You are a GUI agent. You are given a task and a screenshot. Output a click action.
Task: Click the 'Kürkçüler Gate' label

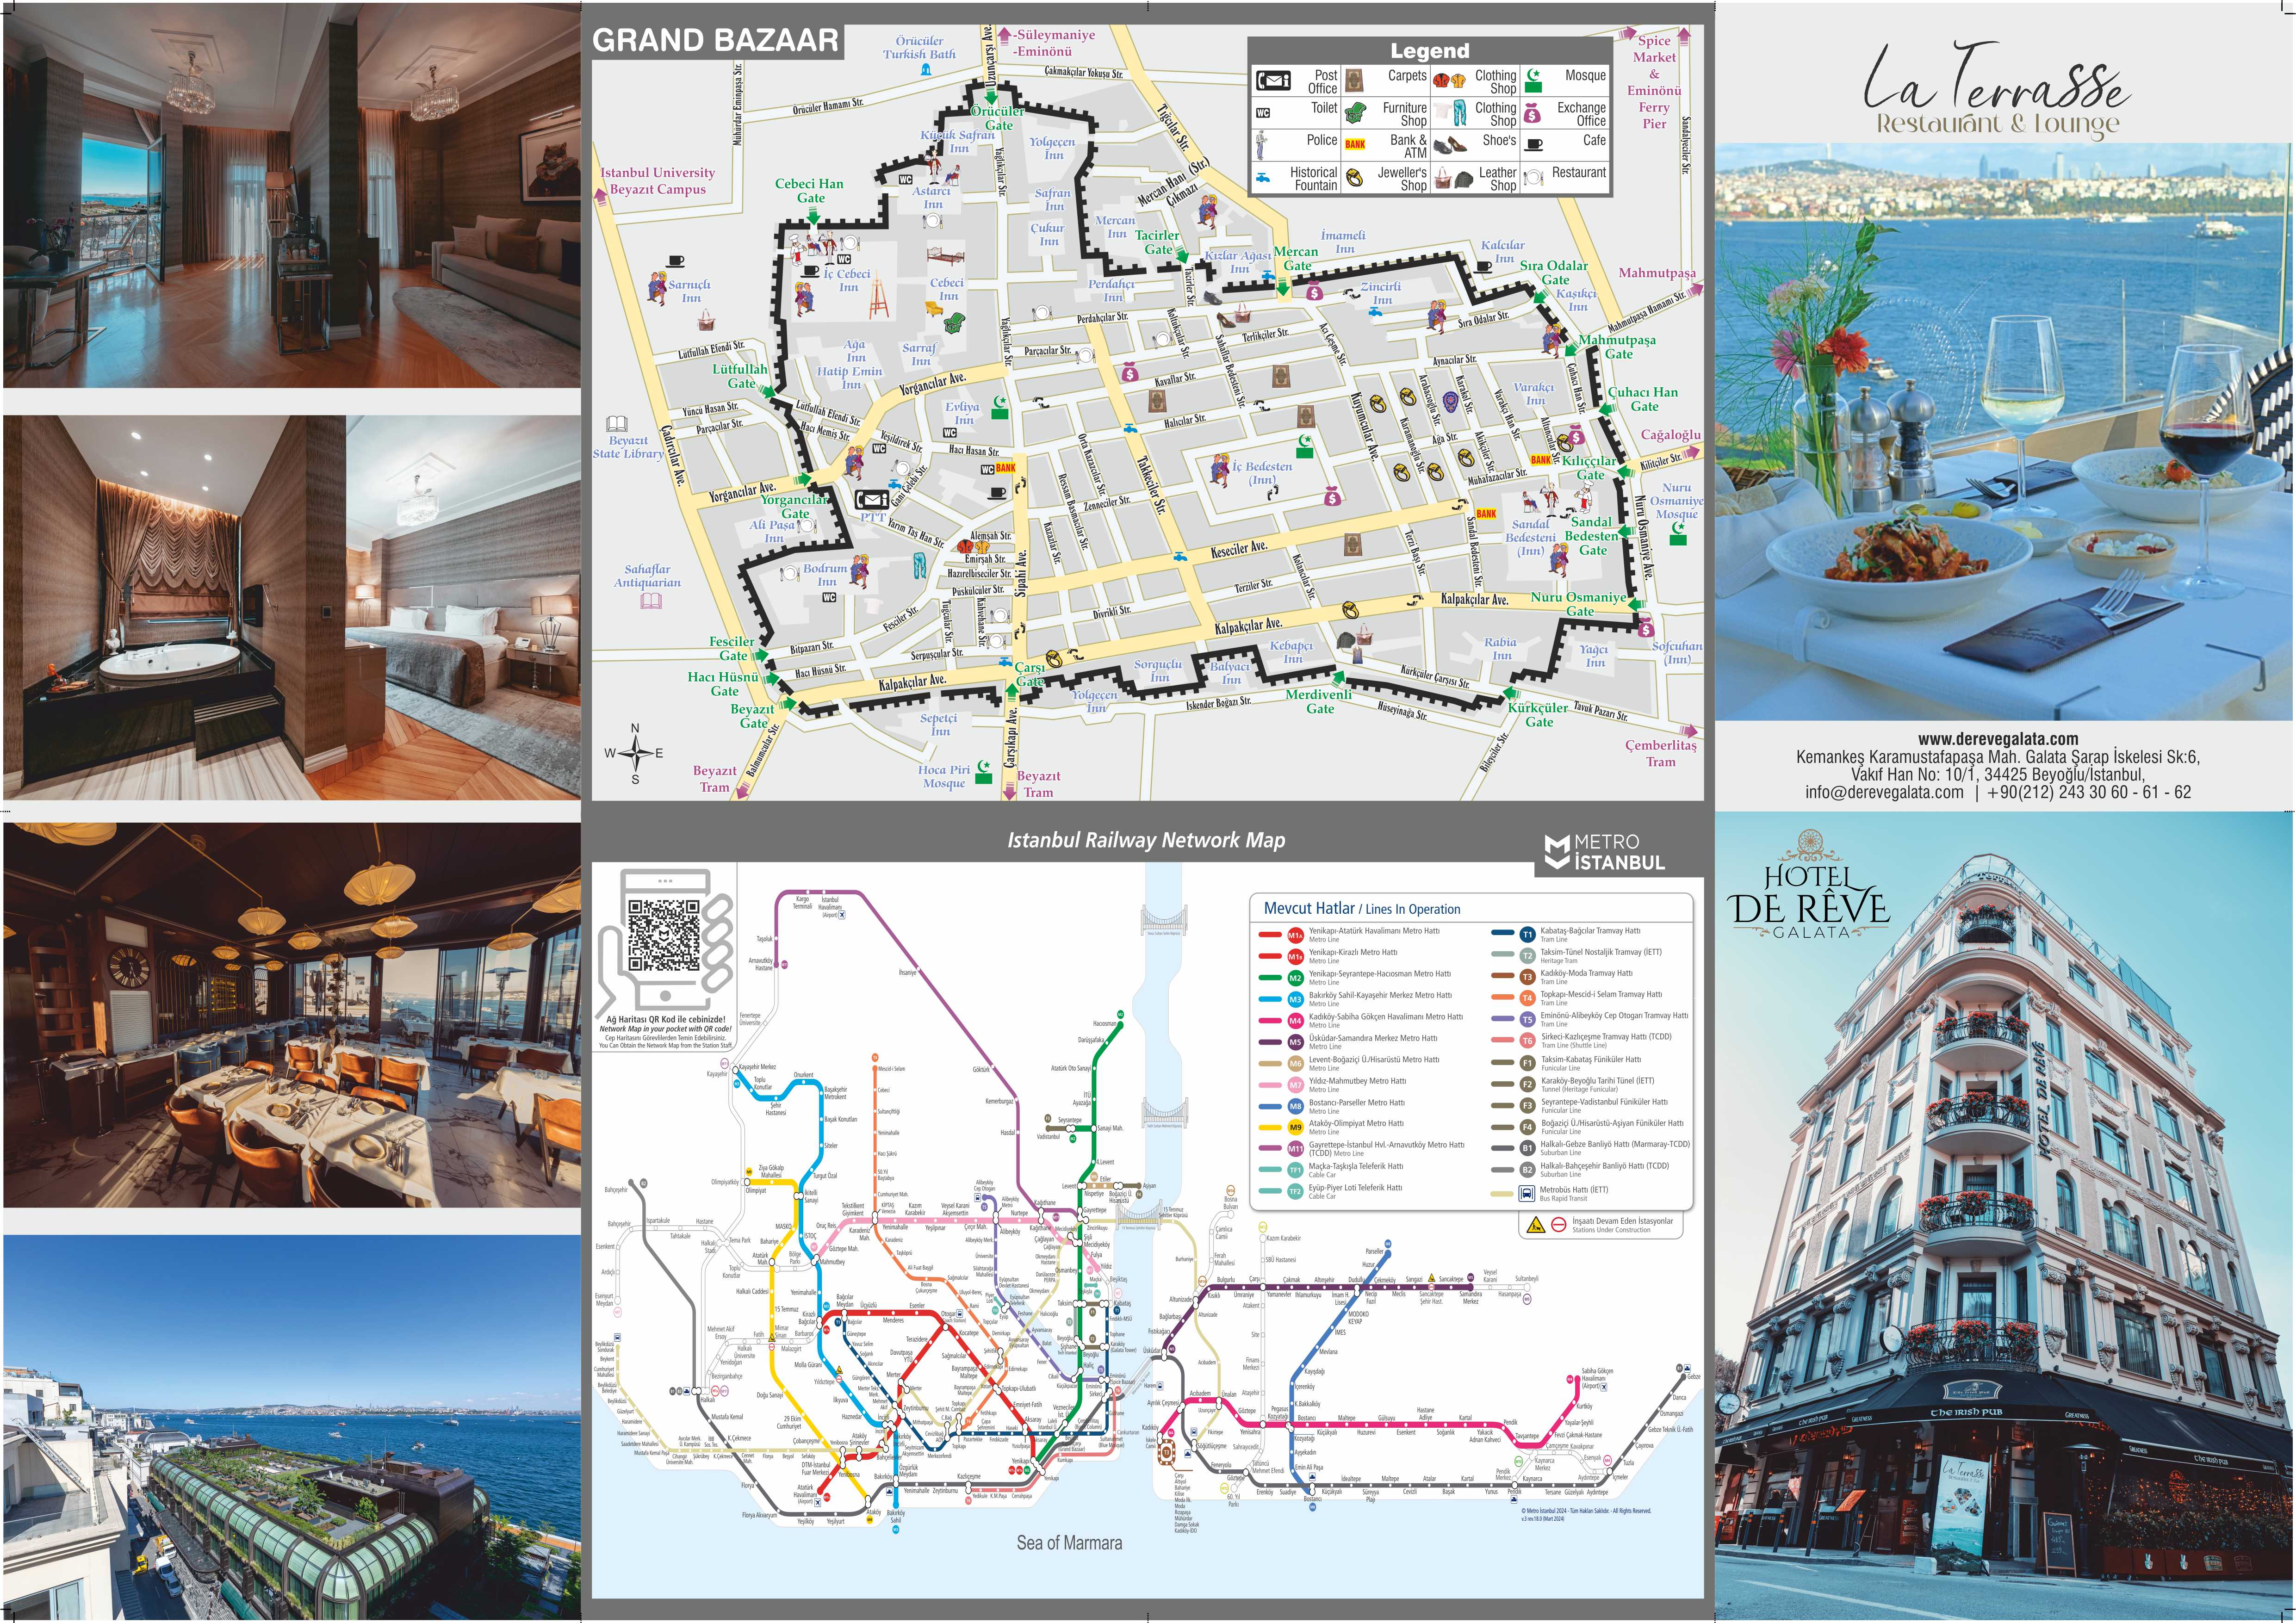click(x=1538, y=715)
